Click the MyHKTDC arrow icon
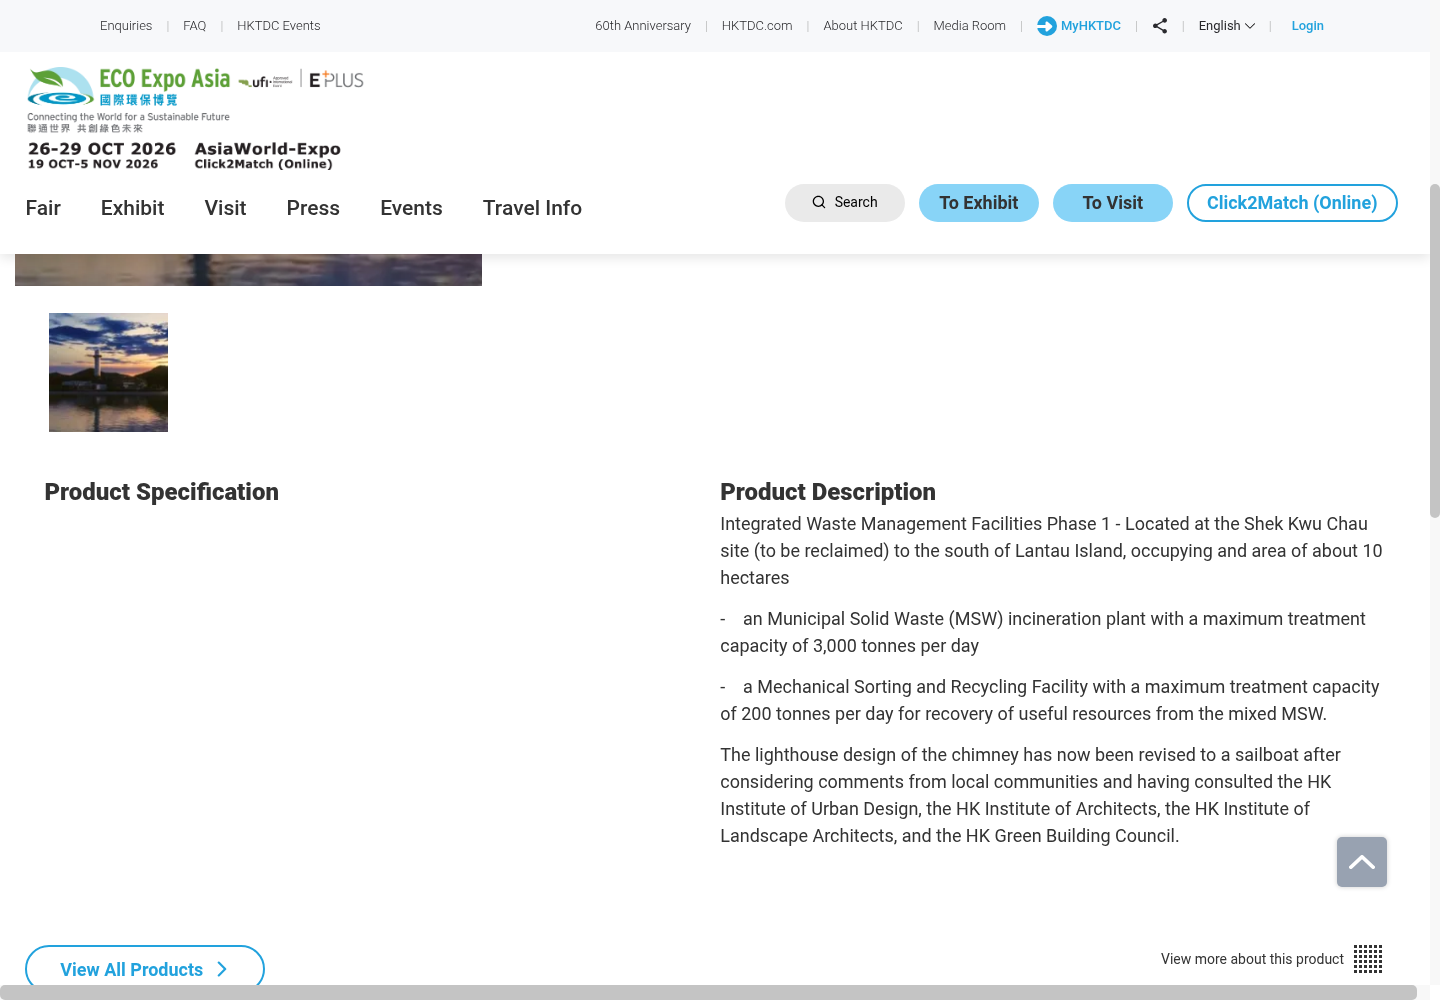 click(1046, 26)
